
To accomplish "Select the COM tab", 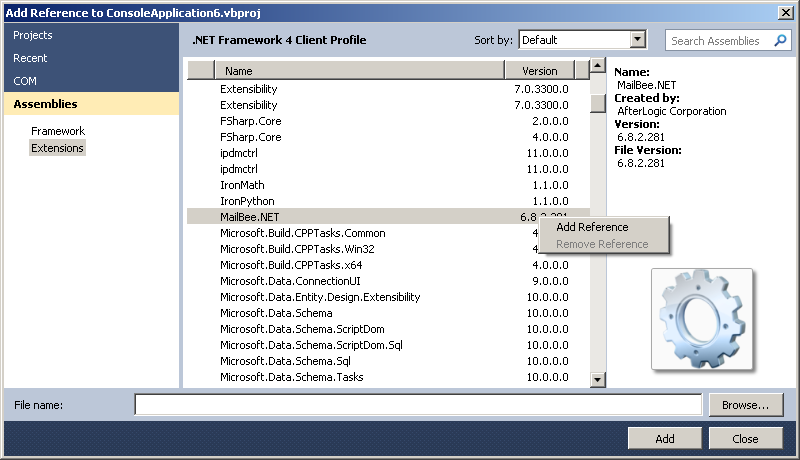I will 25,81.
